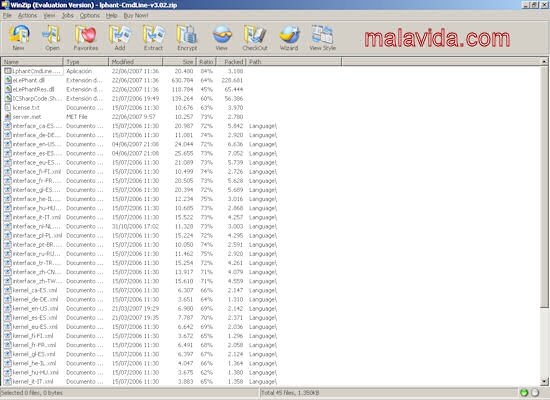Click the View Style toolbar icon
550x400 pixels.
coord(322,34)
